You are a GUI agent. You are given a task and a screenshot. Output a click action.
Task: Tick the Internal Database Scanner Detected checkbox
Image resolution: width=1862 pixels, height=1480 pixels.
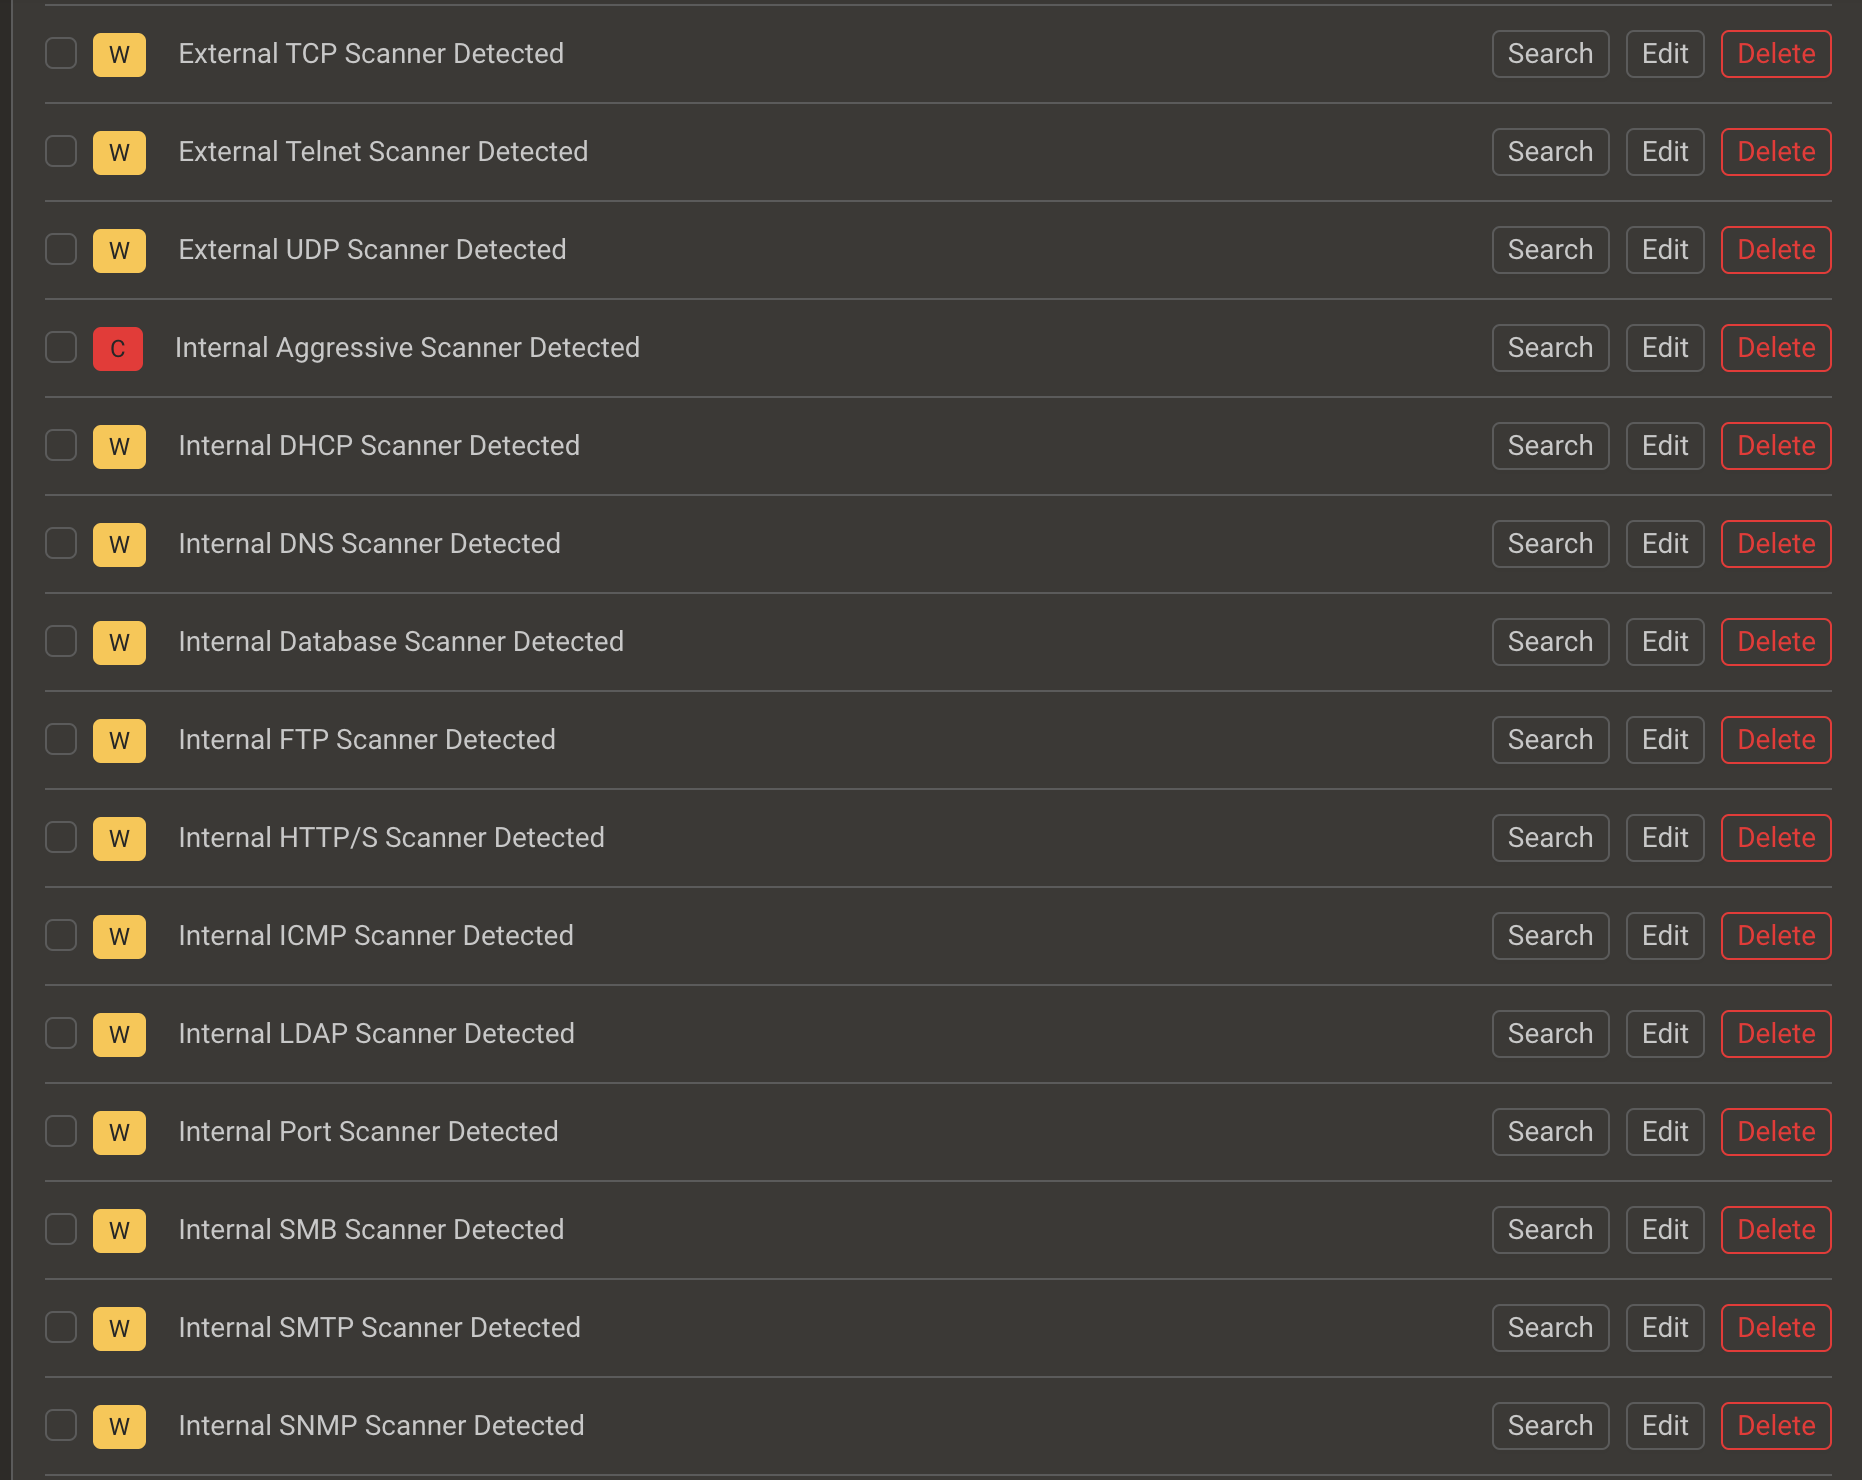point(61,642)
